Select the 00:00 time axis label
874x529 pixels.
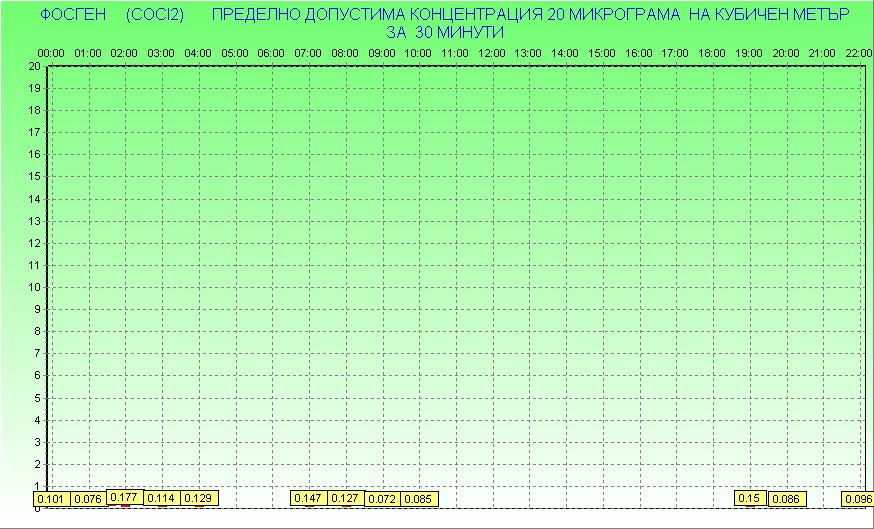tap(51, 53)
